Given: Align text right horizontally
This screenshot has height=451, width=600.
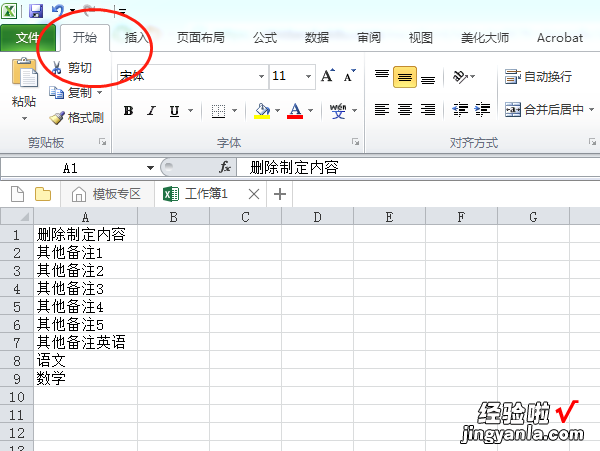Looking at the screenshot, I should [428, 110].
